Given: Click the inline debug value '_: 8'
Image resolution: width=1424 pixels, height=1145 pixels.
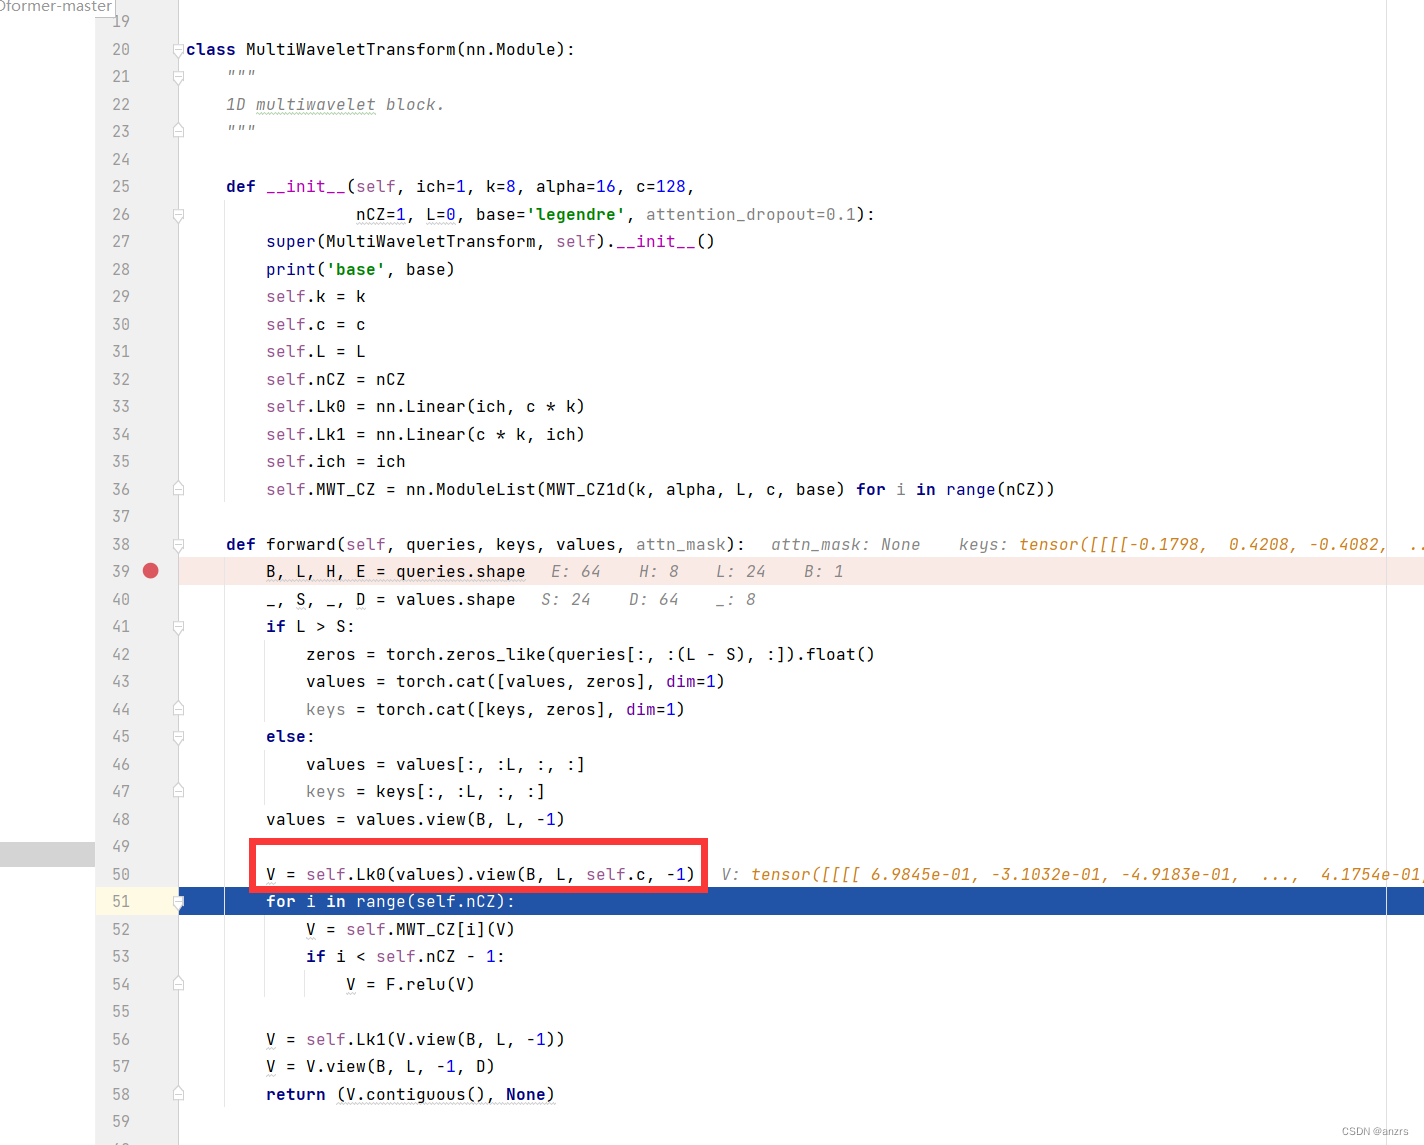Looking at the screenshot, I should pyautogui.click(x=736, y=599).
